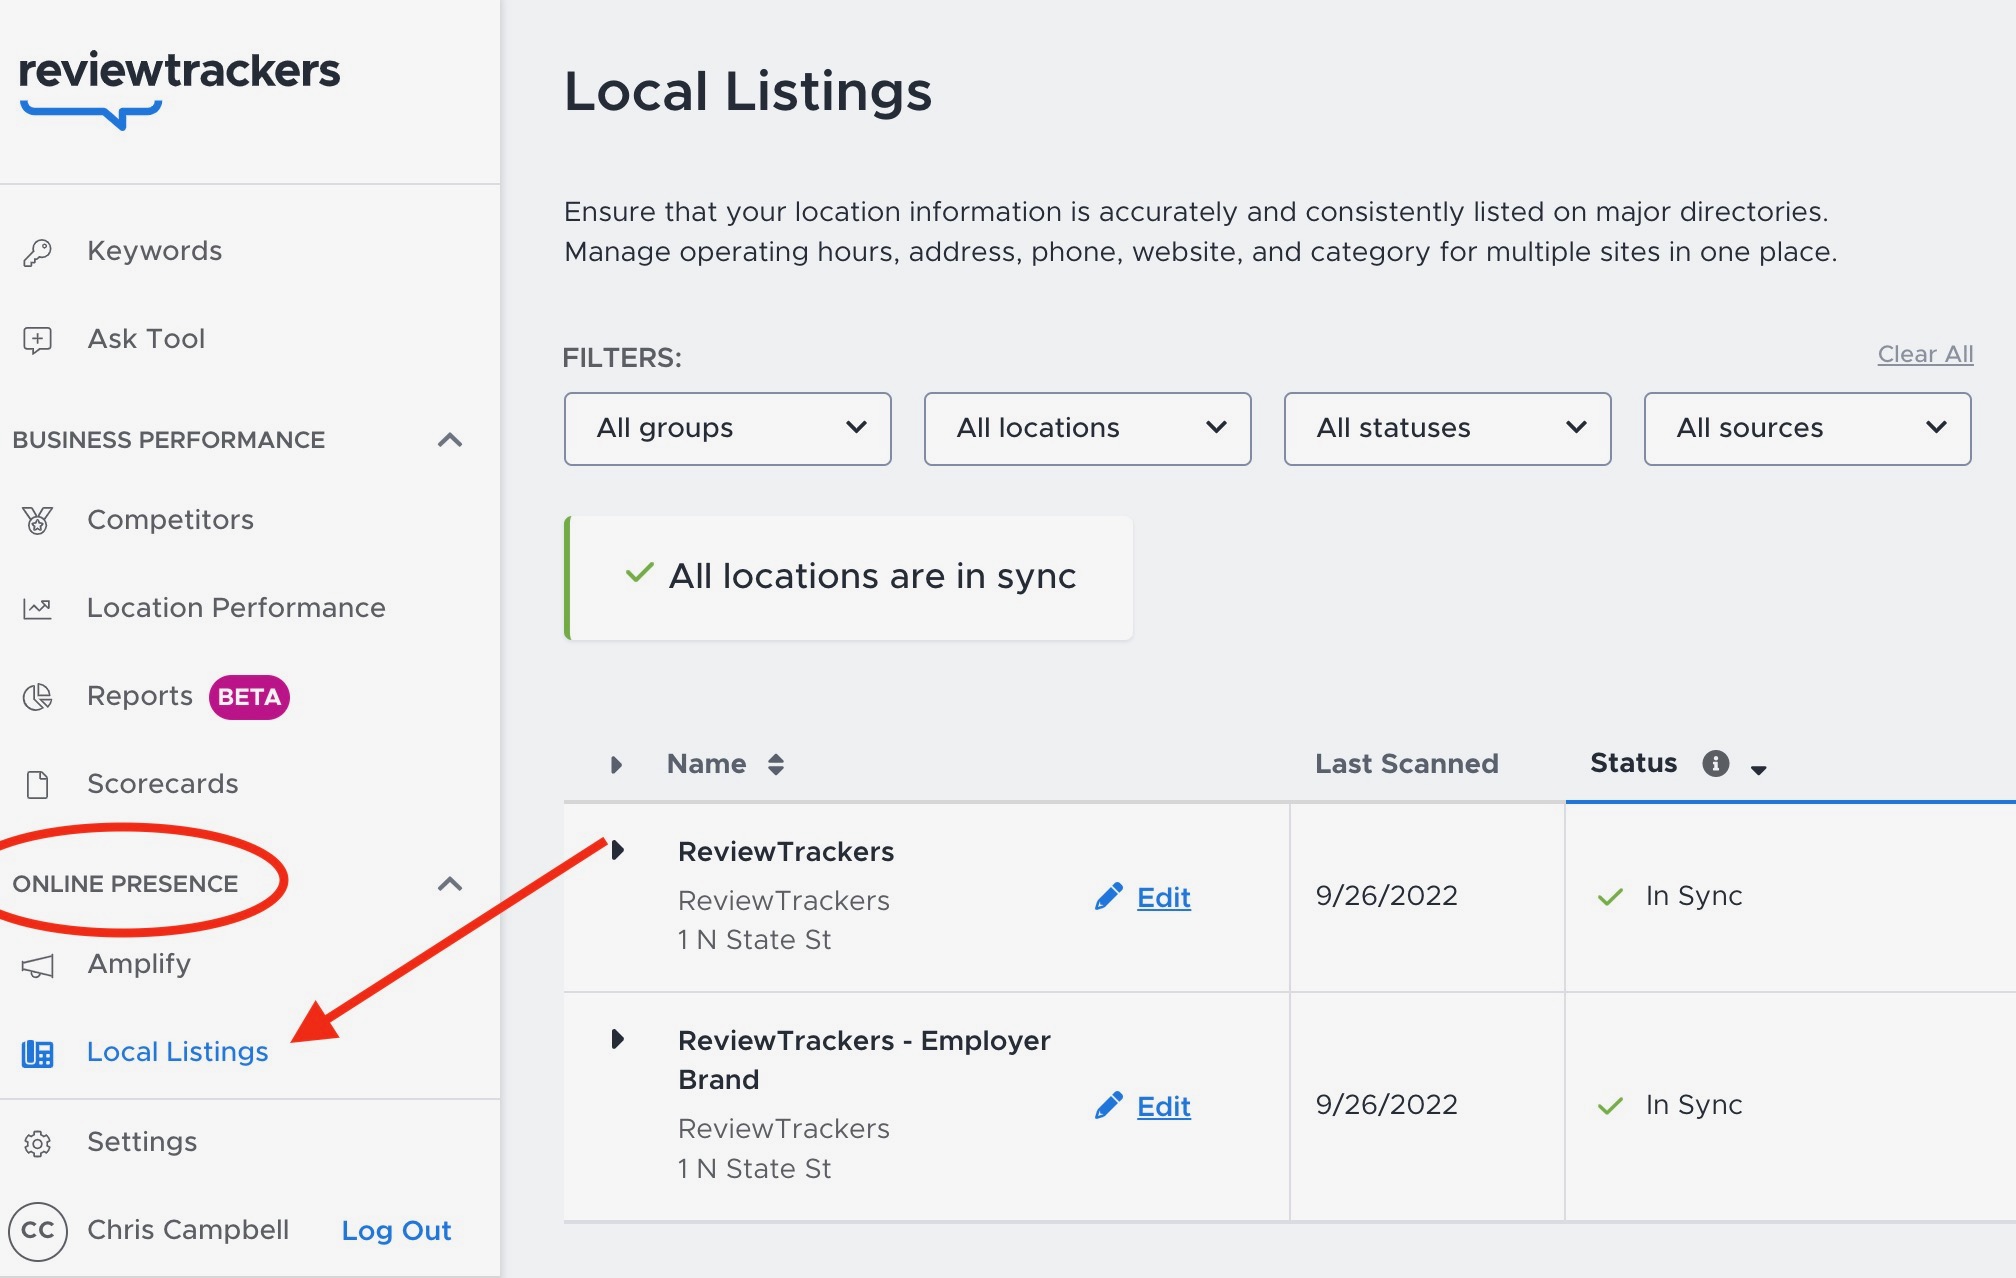The height and width of the screenshot is (1278, 2016).
Task: Click the Chris Campbell user name
Action: 188,1229
